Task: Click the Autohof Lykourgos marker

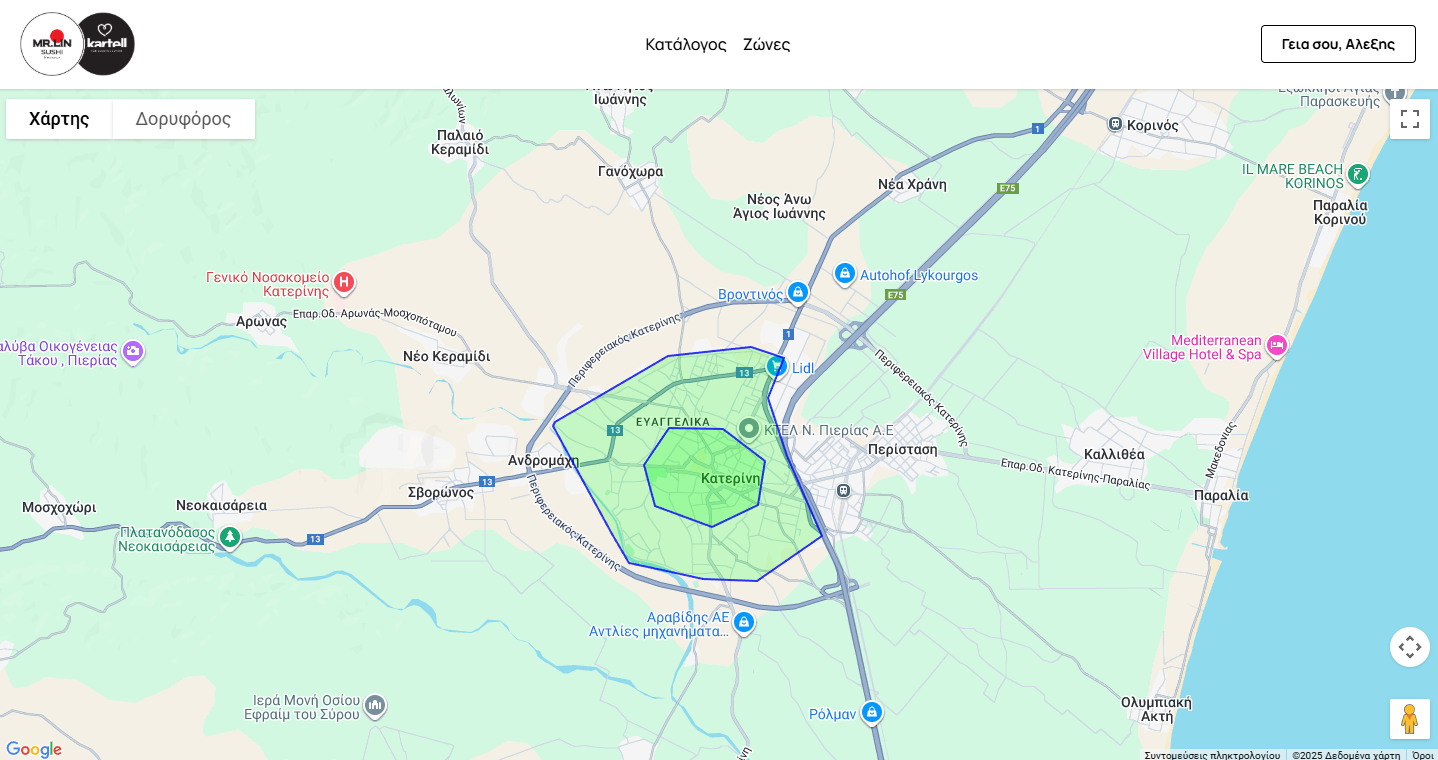Action: click(845, 273)
